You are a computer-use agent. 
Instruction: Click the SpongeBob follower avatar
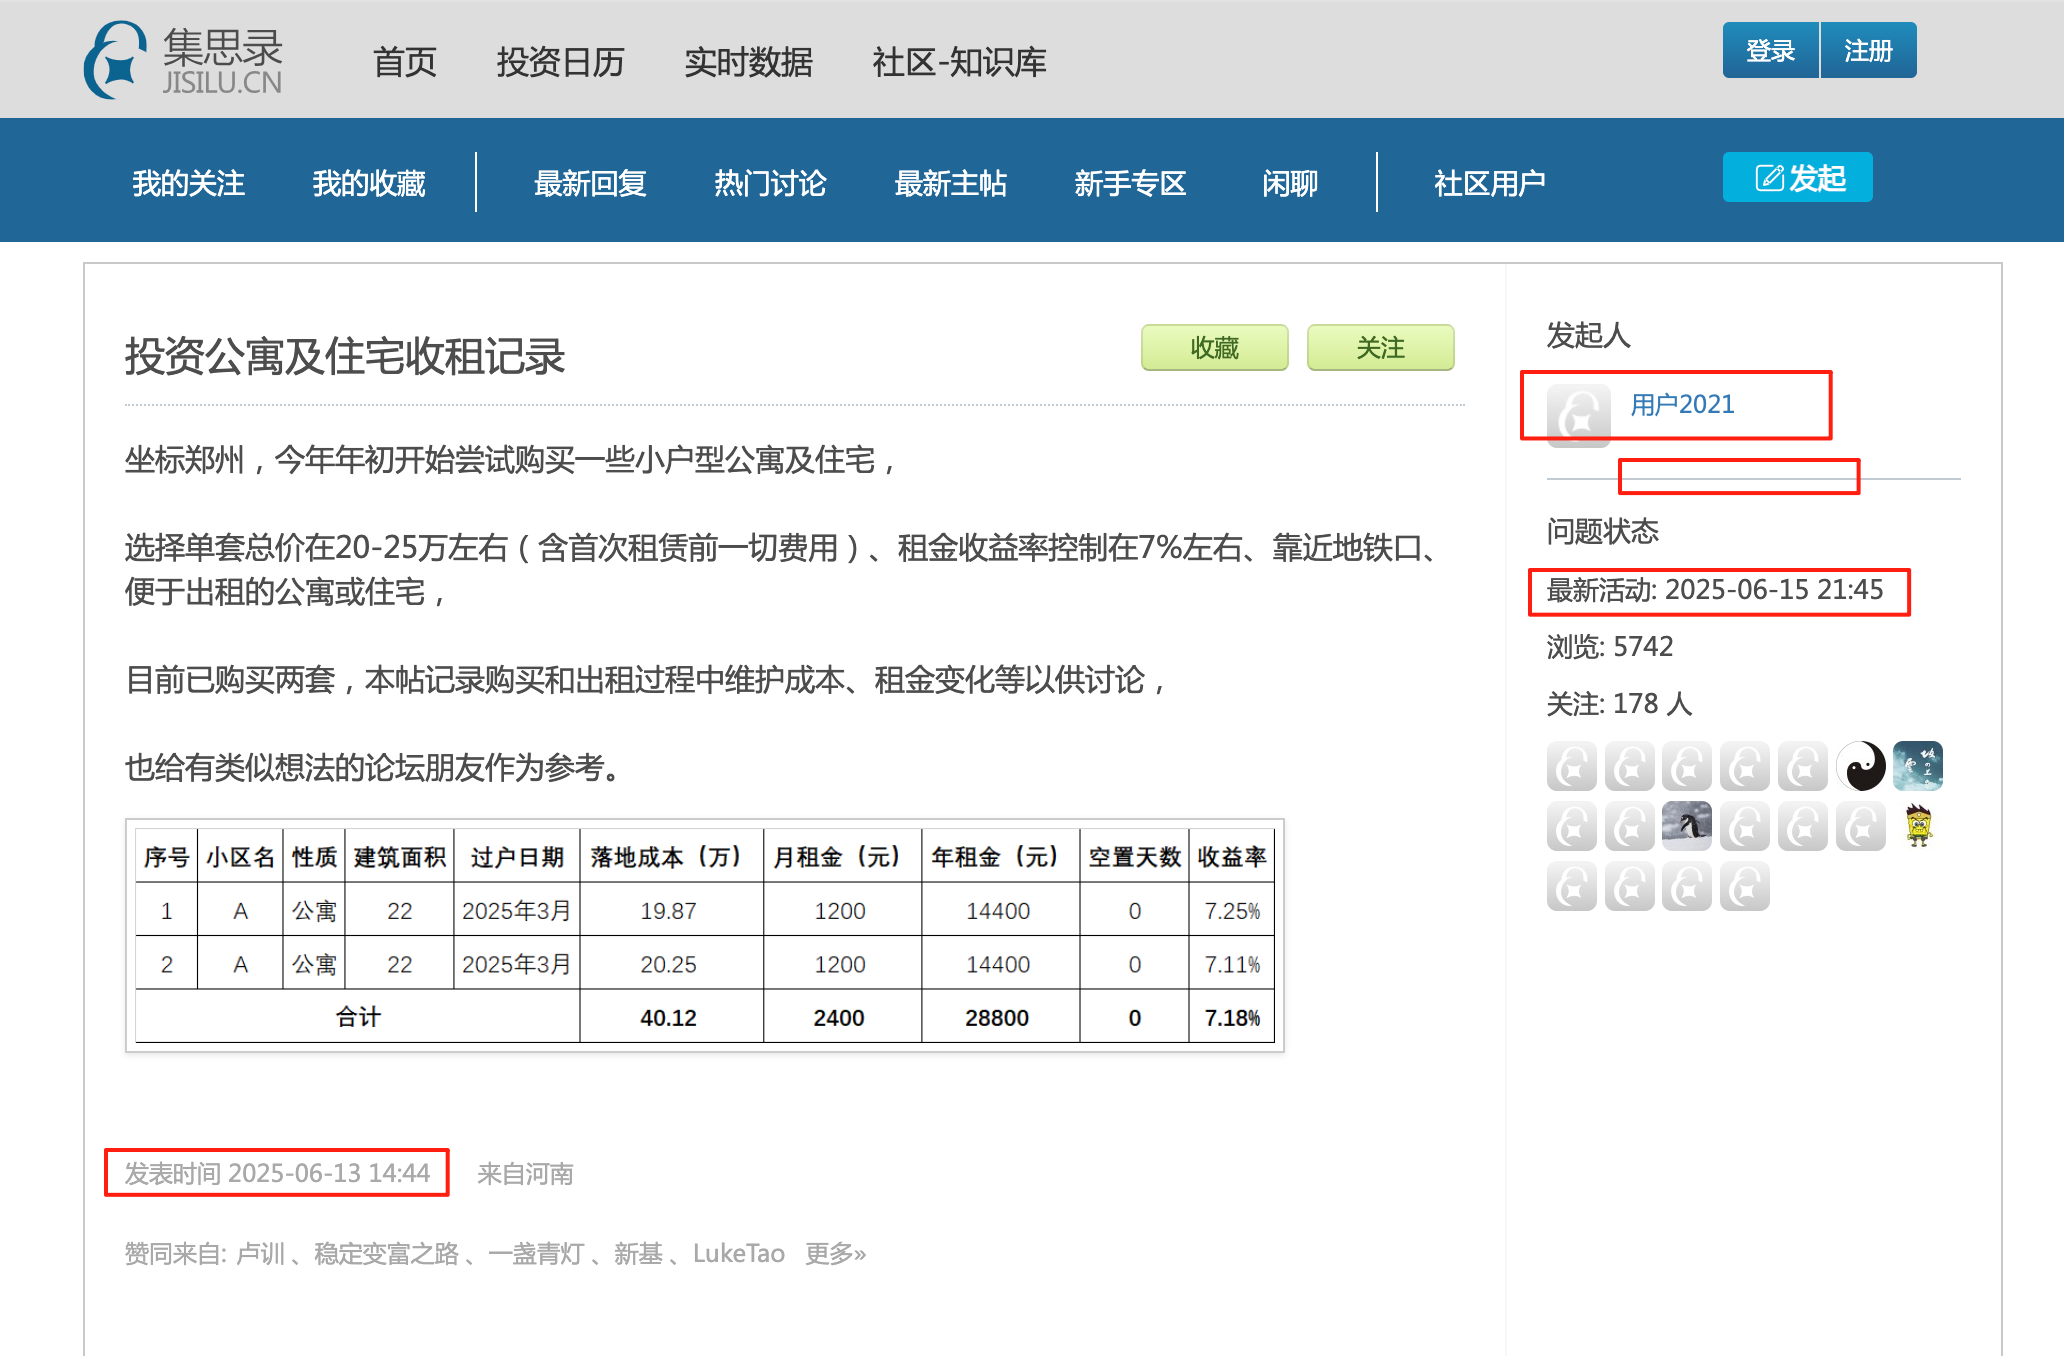point(1917,826)
